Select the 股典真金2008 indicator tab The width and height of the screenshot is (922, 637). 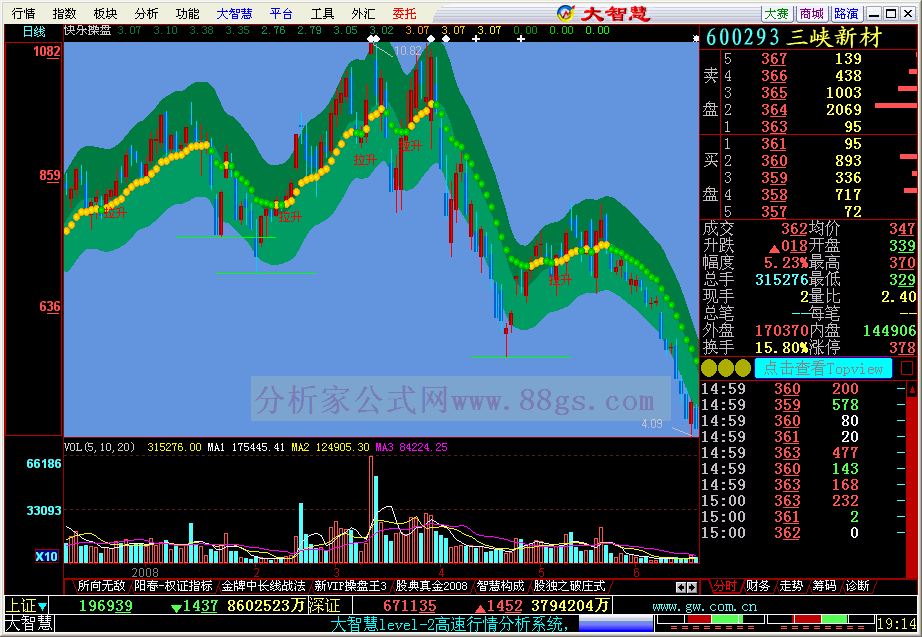coord(431,586)
